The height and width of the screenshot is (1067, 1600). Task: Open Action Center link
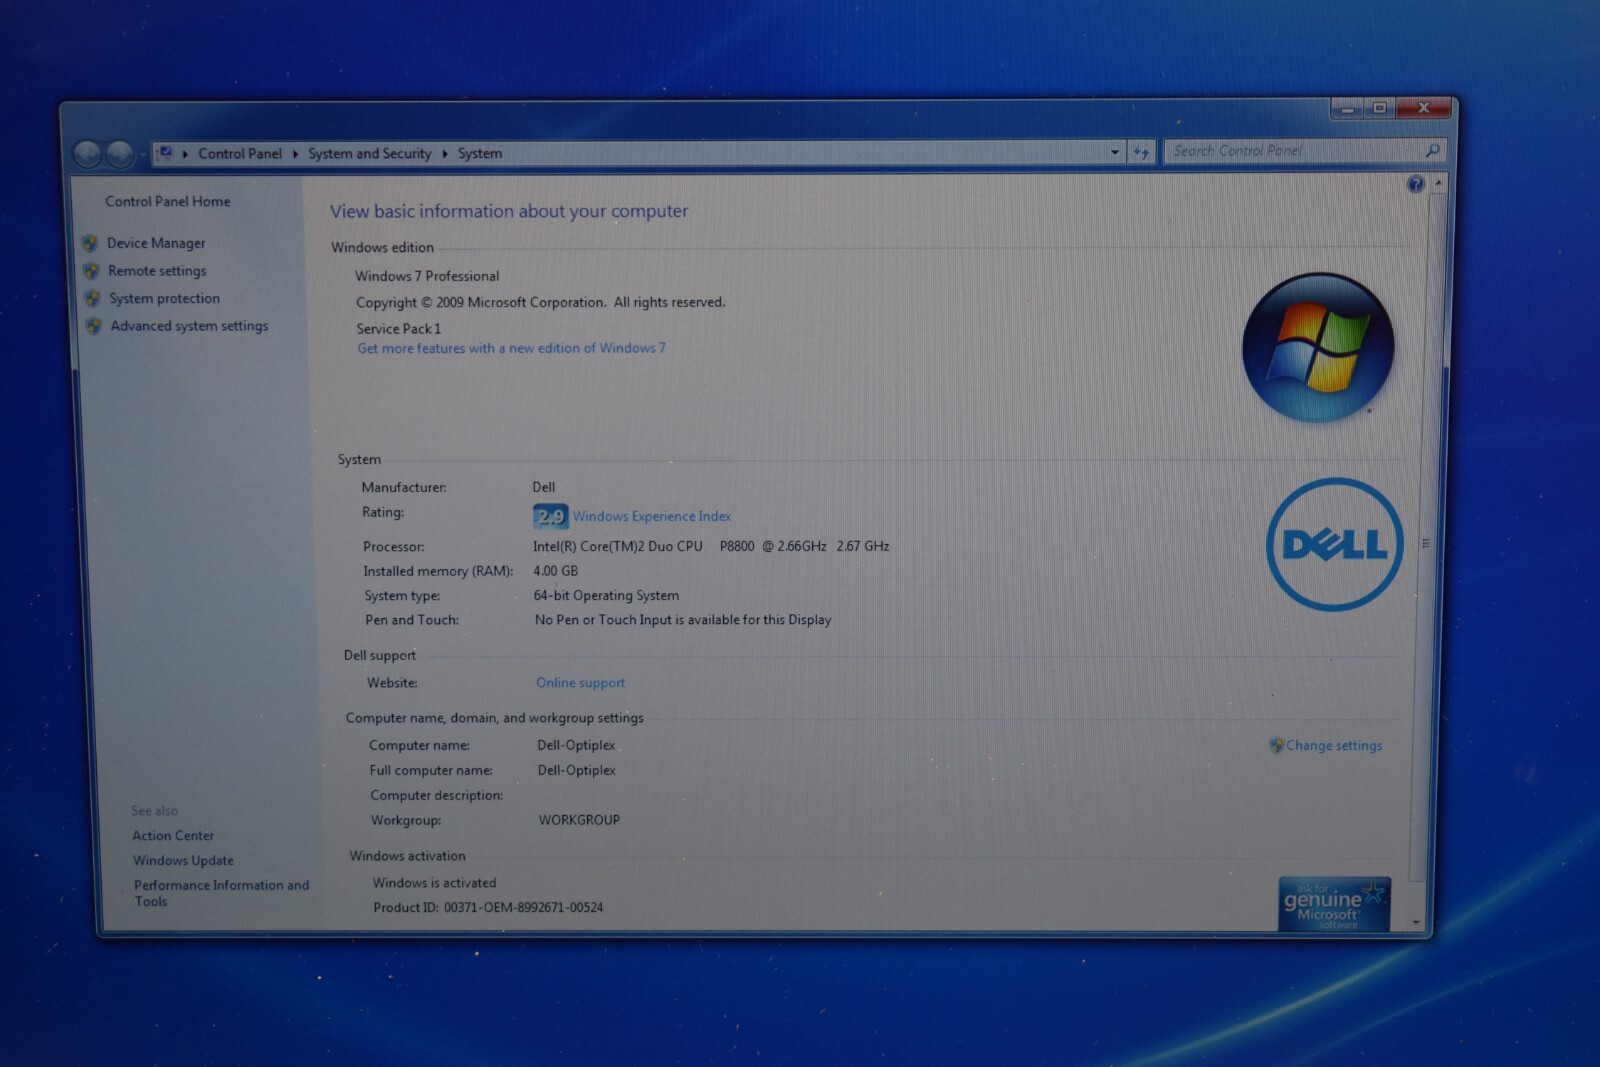tap(173, 835)
